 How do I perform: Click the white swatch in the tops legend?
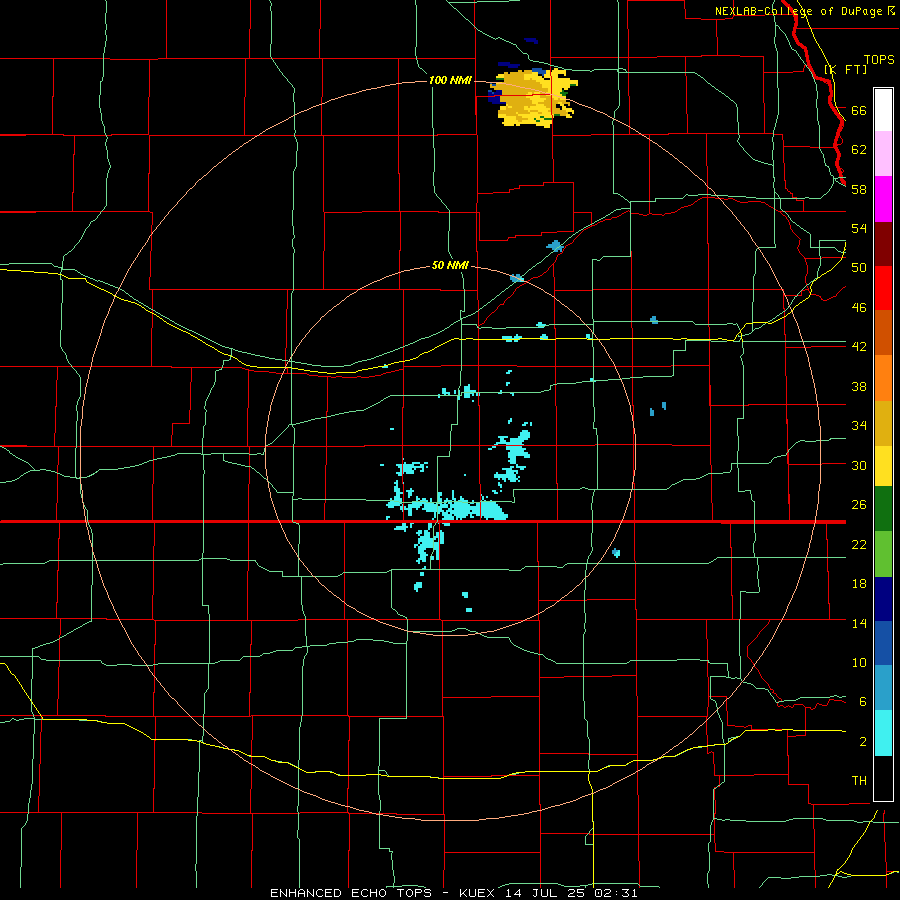883,110
